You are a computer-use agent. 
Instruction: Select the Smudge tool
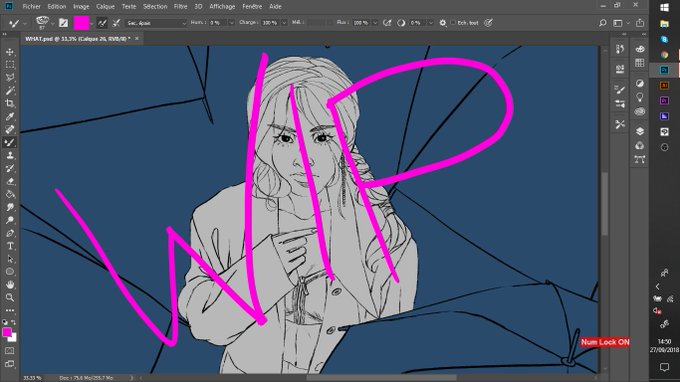[10, 207]
